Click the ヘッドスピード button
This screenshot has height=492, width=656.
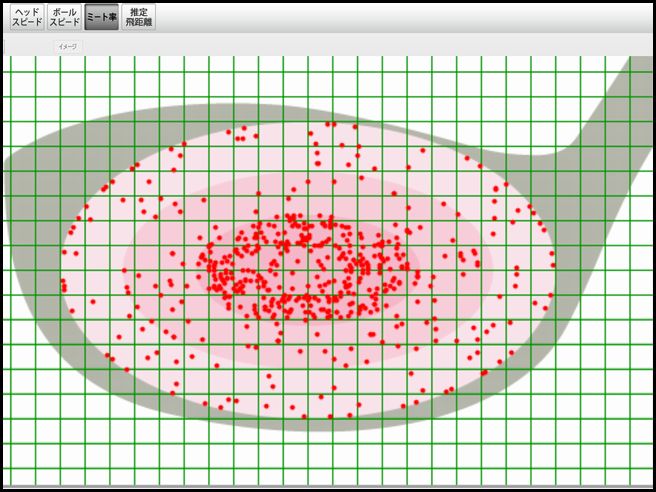27,17
